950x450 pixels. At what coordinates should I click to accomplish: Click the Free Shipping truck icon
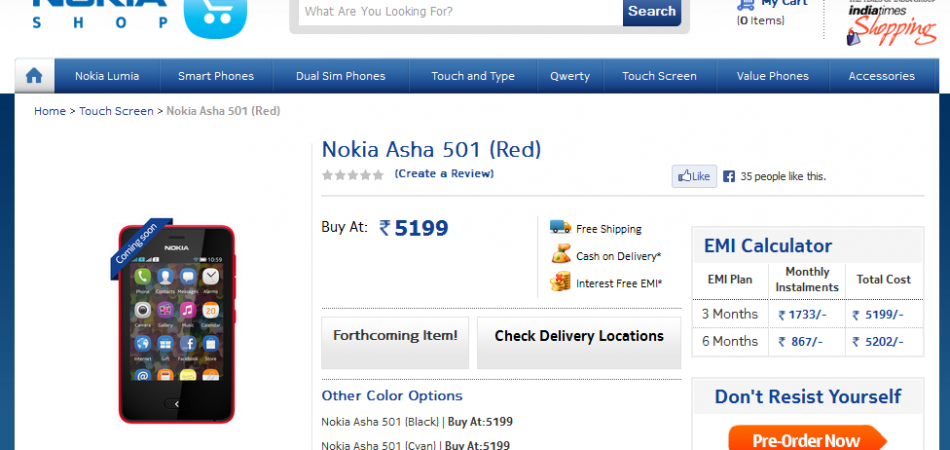pyautogui.click(x=560, y=228)
